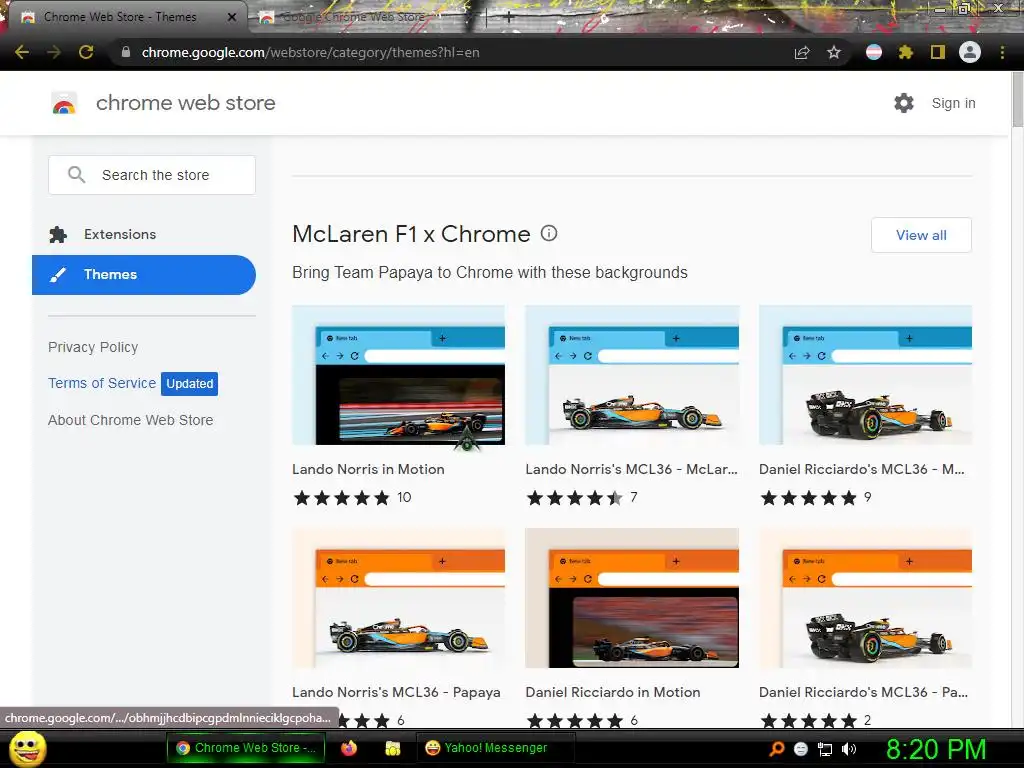The image size is (1024, 768).
Task: Share this page from the address bar
Action: click(802, 52)
